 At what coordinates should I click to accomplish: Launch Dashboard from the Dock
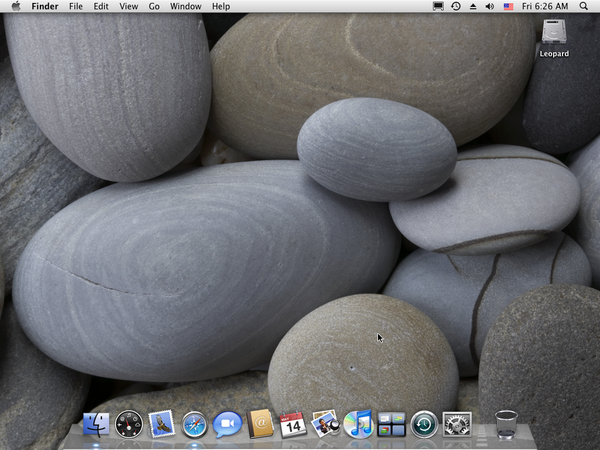point(129,424)
